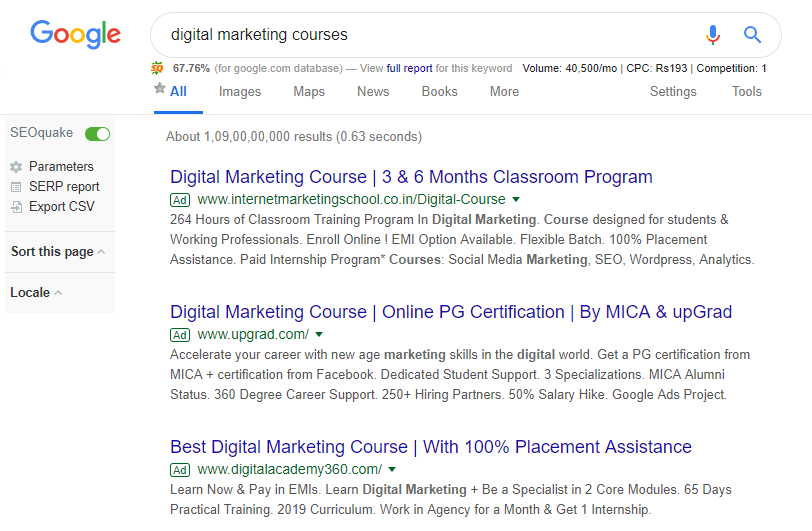Open the SEOquake full report link
Image resolution: width=812 pixels, height=531 pixels.
click(409, 68)
